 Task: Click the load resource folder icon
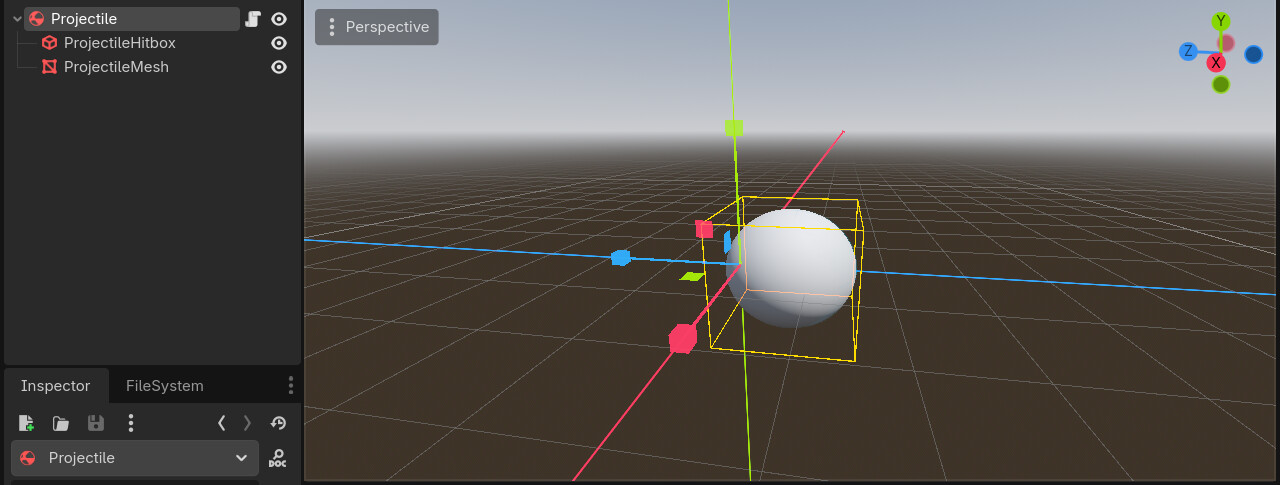tap(61, 423)
